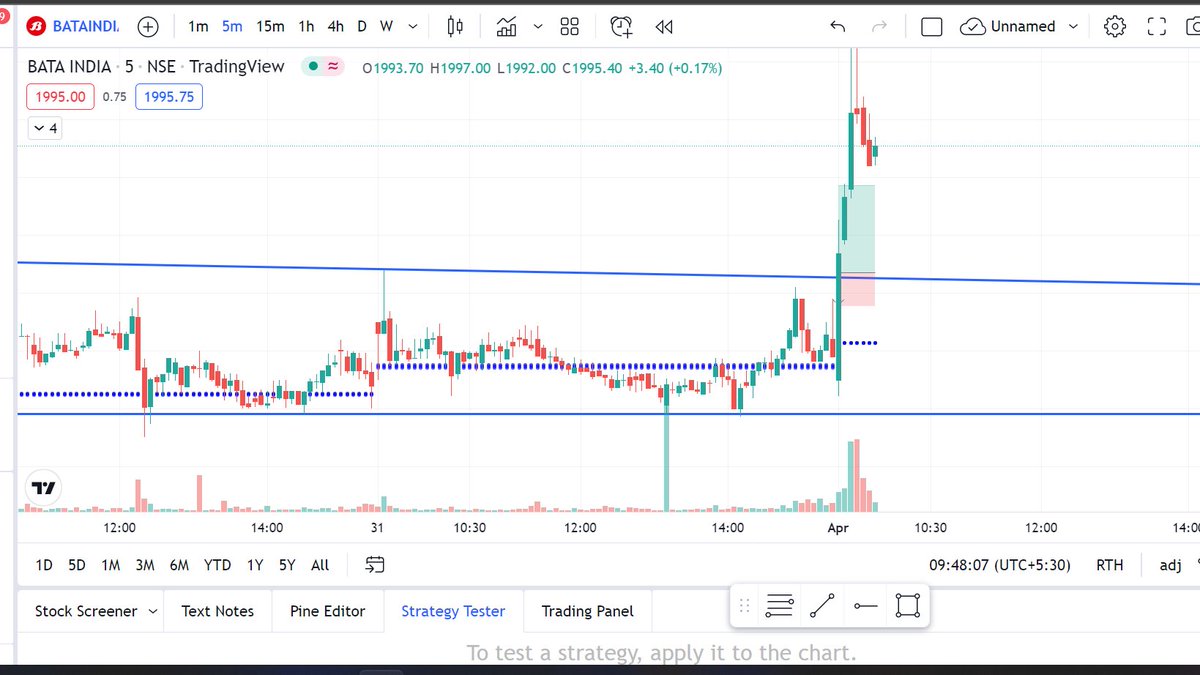
Task: Enter fullscreen mode with the brackets icon
Action: tap(1156, 26)
